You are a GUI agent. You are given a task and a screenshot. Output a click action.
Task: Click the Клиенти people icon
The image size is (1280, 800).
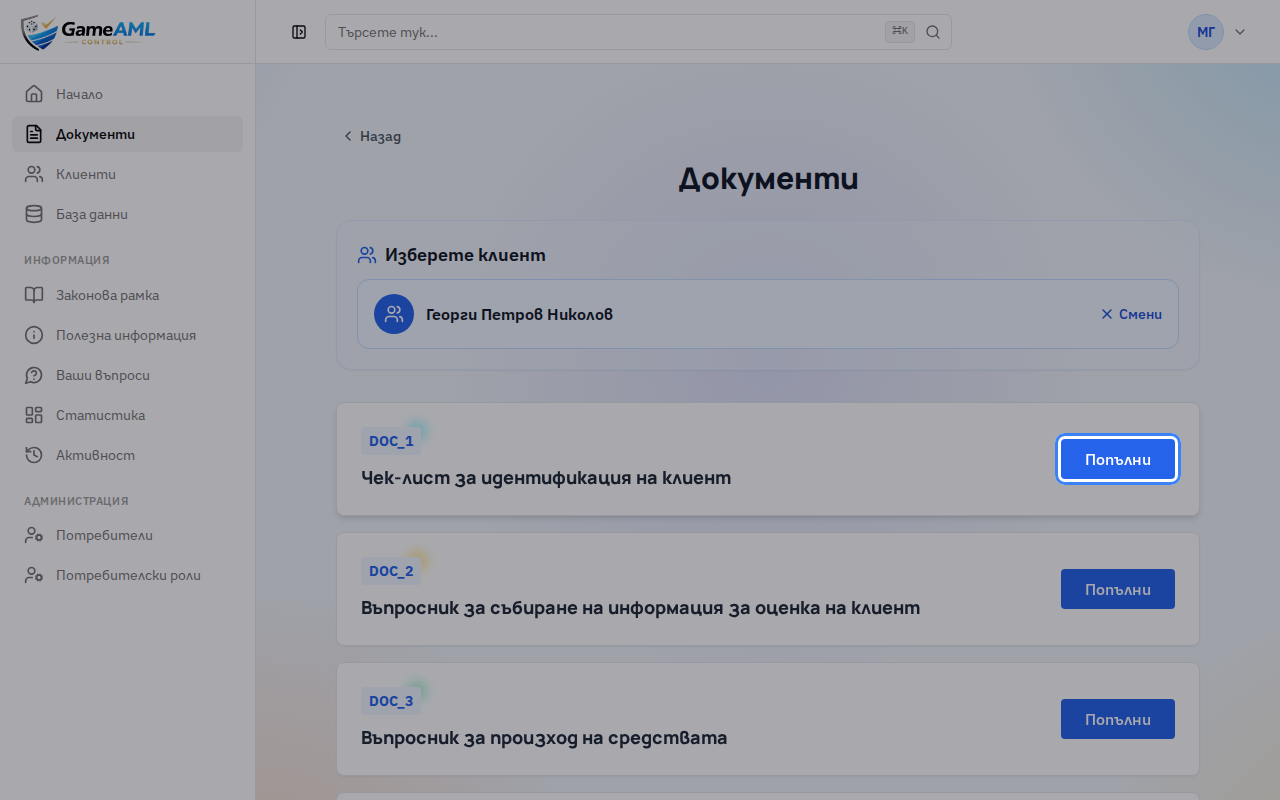tap(34, 174)
